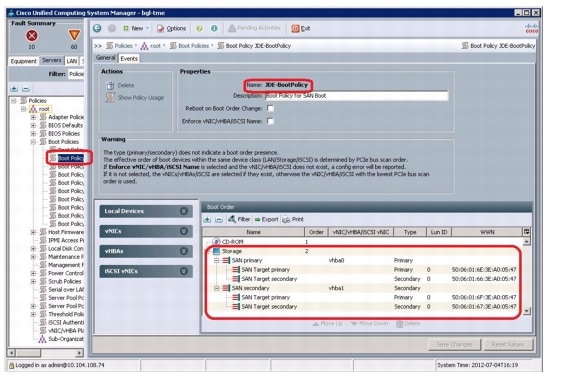Click the critical faults red icon
Viewport: 576px width, 376px height.
pos(32,36)
